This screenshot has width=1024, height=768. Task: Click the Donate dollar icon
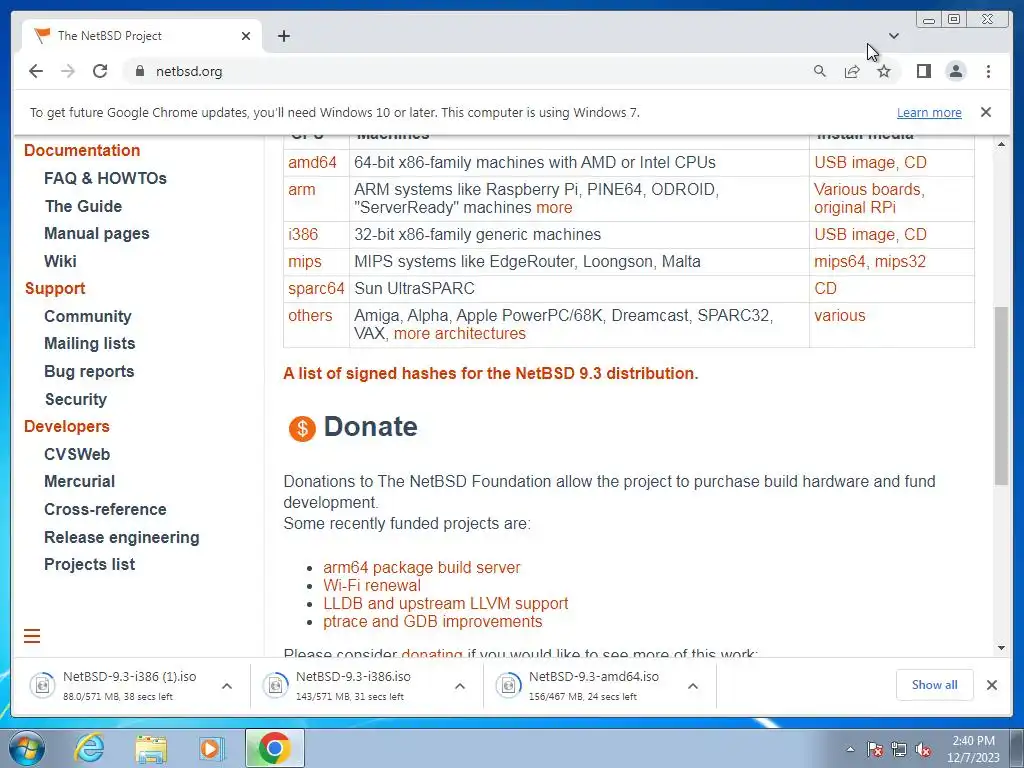[x=302, y=428]
